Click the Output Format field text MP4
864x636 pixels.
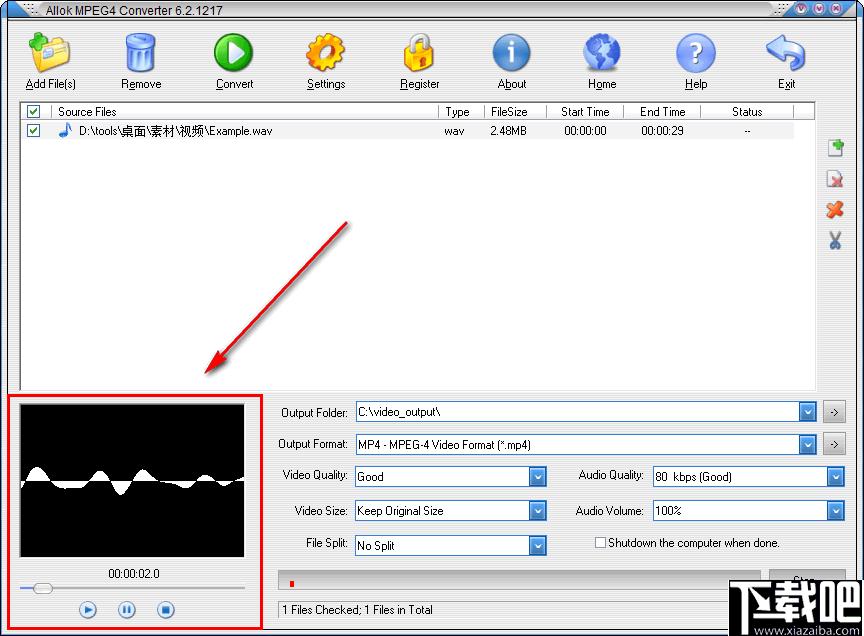444,445
